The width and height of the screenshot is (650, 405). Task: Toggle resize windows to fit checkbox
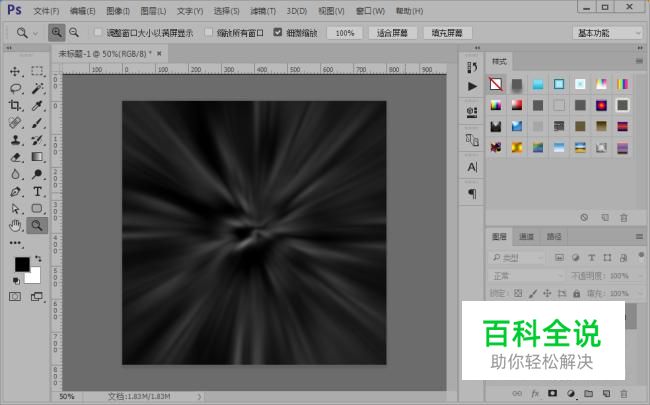[x=98, y=32]
